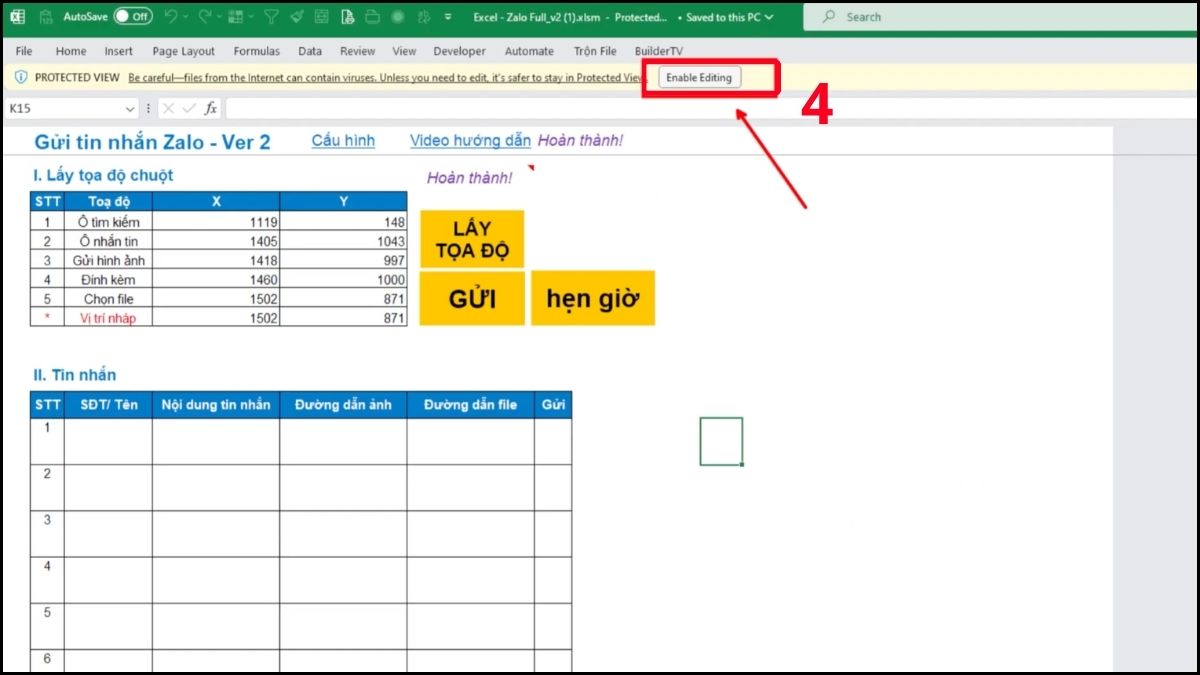Click inside the formula bar input

[710, 108]
